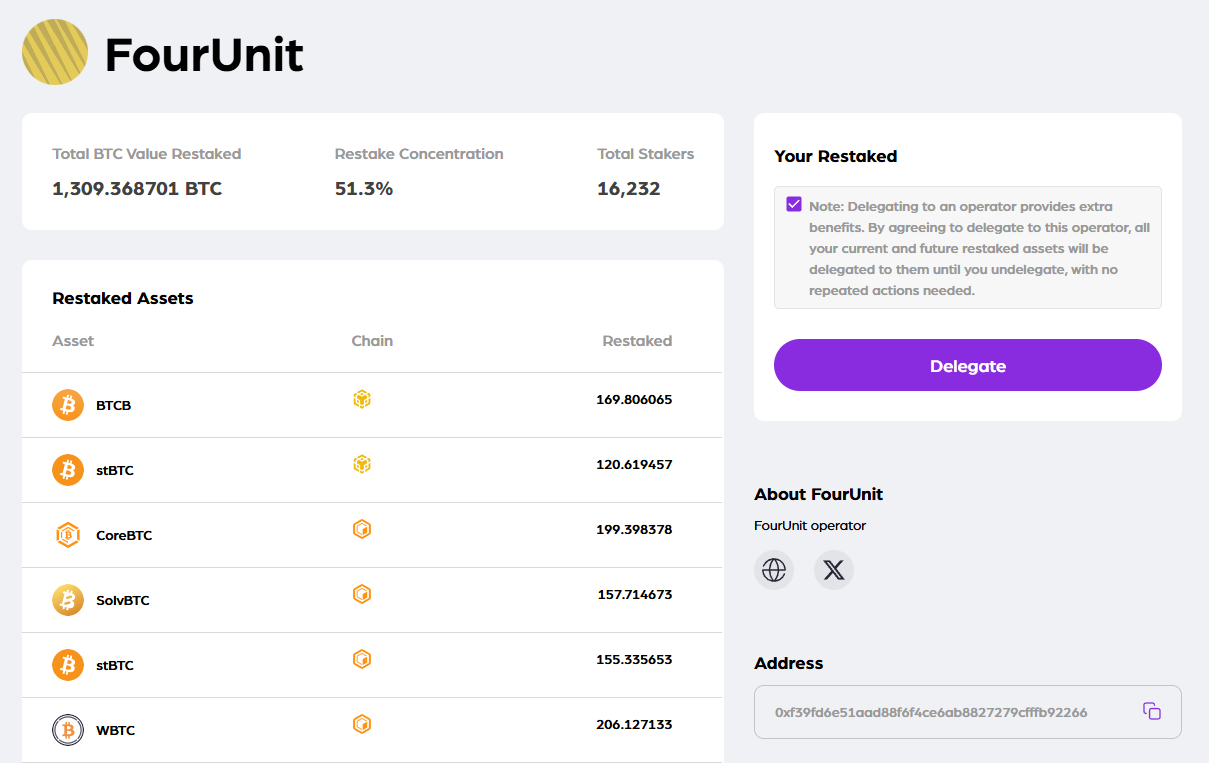Image resolution: width=1209 pixels, height=763 pixels.
Task: Select the stBTC row showing 120.619457
Action: pyautogui.click(x=372, y=470)
